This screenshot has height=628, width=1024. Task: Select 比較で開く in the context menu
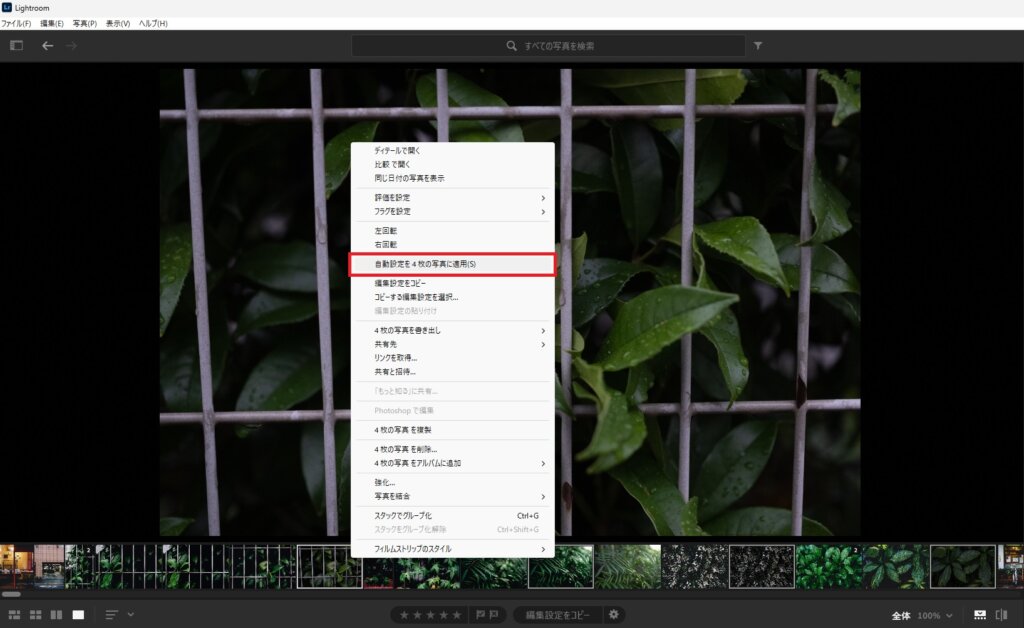[453, 165]
